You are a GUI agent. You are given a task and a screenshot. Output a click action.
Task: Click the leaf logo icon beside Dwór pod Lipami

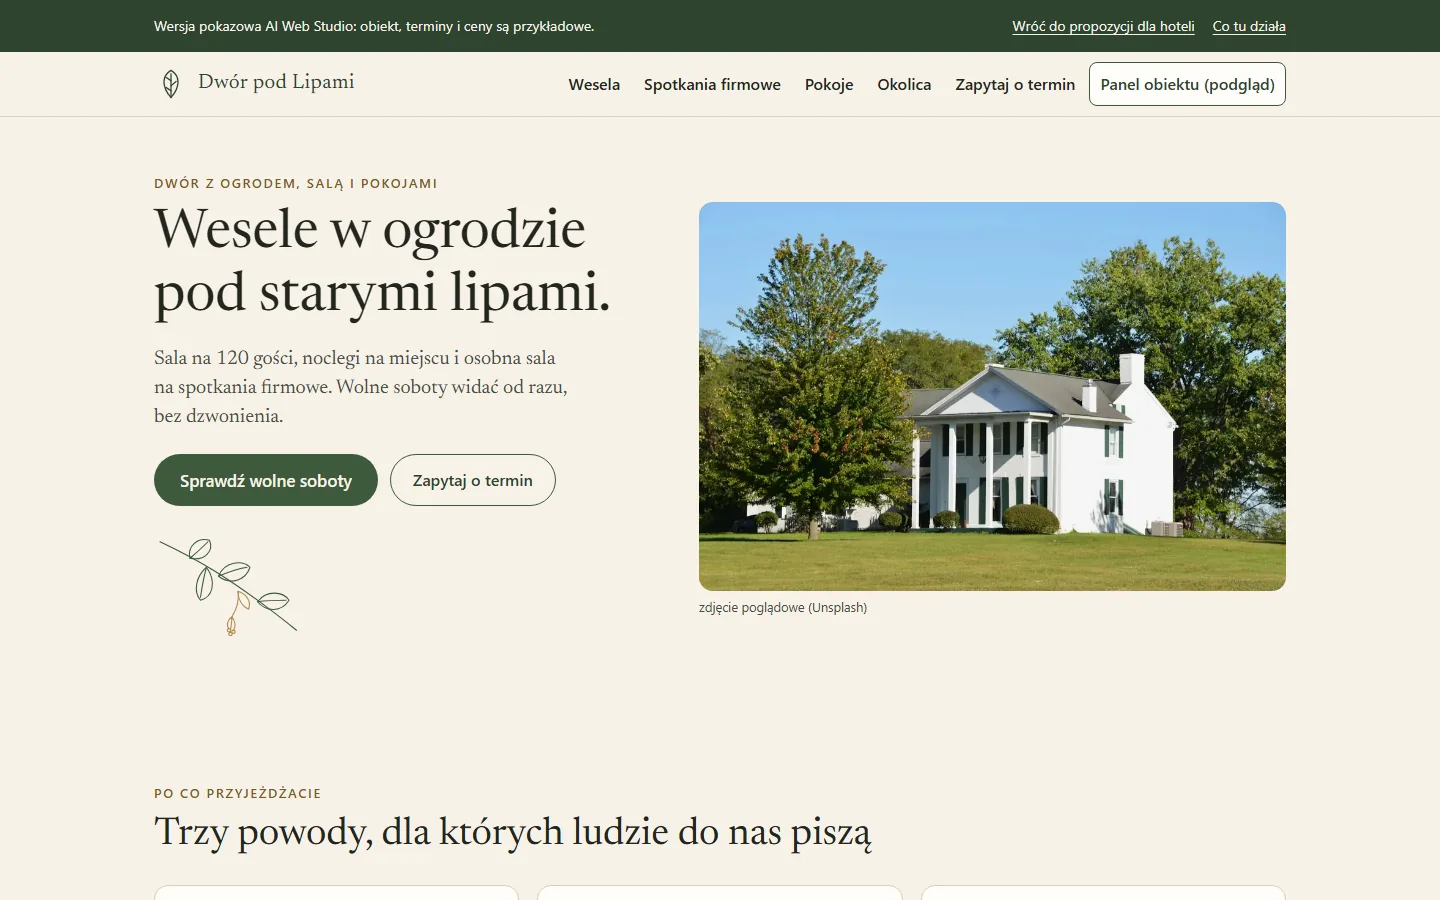click(x=171, y=84)
